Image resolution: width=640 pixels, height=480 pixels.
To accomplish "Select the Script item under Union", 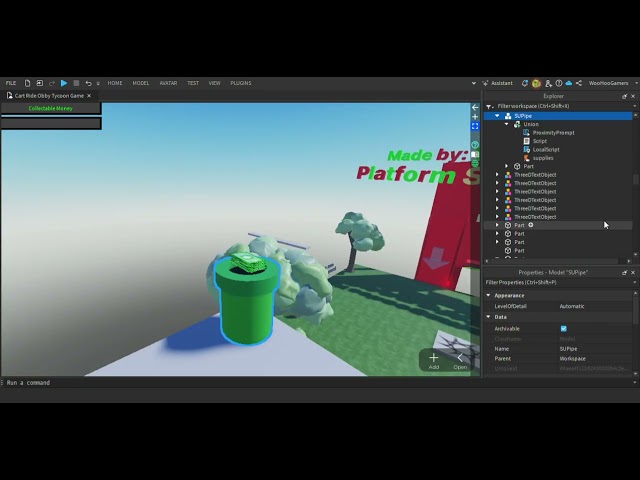I will pyautogui.click(x=540, y=141).
